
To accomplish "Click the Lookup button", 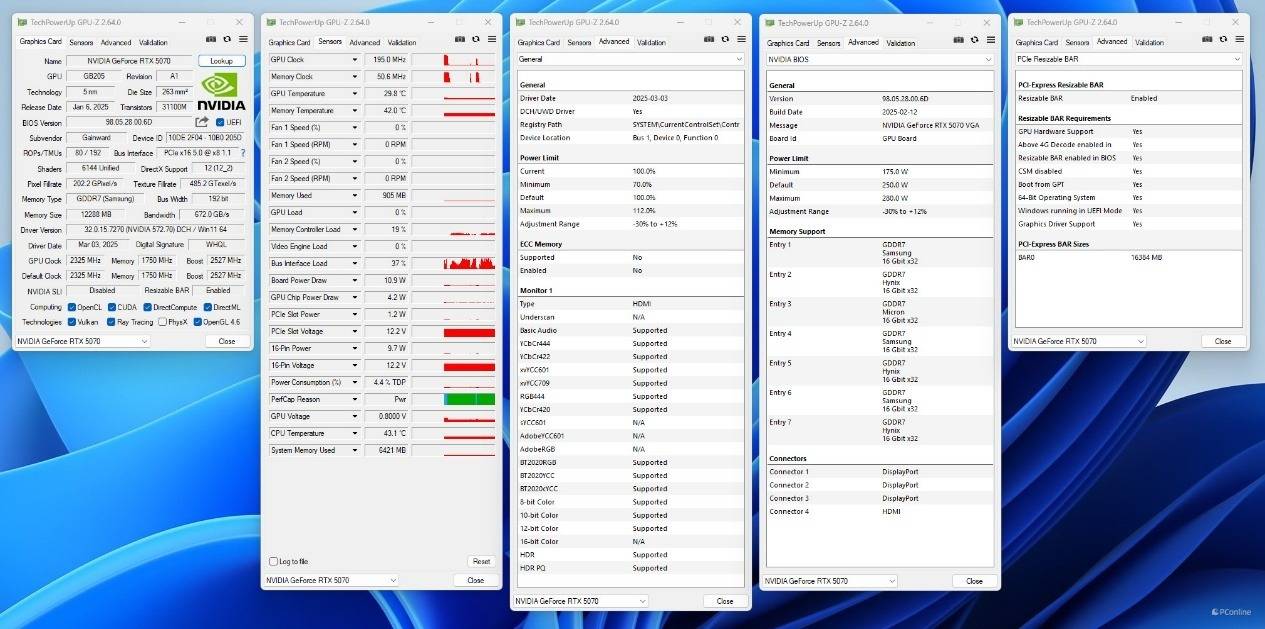I will click(x=221, y=61).
